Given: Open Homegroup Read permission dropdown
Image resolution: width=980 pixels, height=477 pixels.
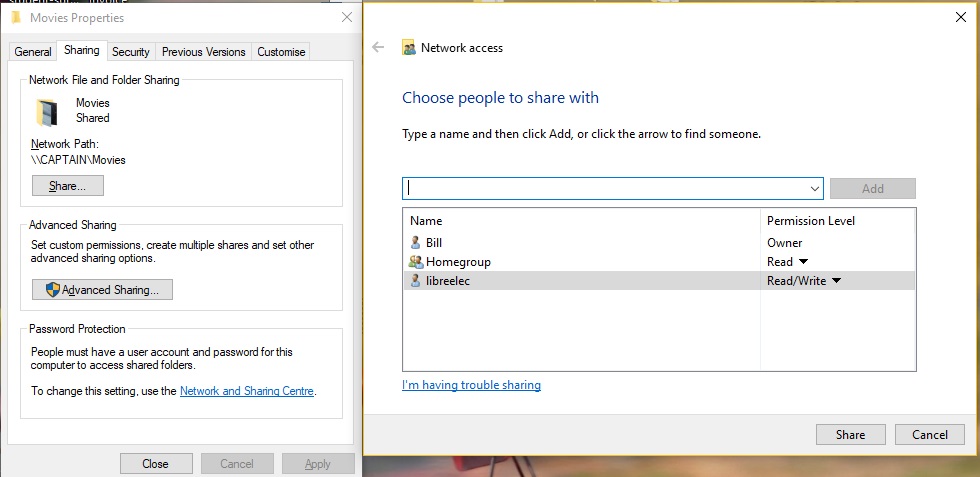Looking at the screenshot, I should click(x=803, y=262).
